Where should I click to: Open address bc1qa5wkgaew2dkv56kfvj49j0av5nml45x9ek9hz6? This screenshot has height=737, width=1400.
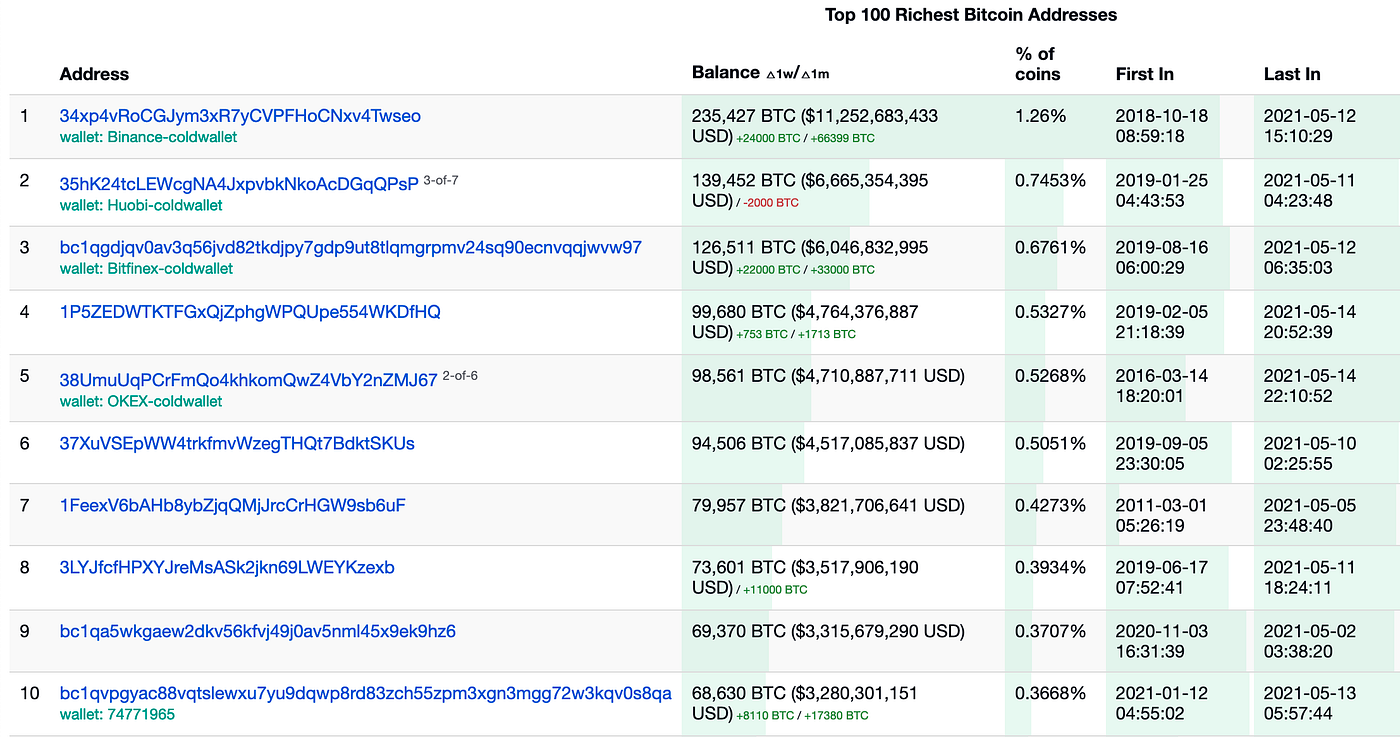click(258, 631)
